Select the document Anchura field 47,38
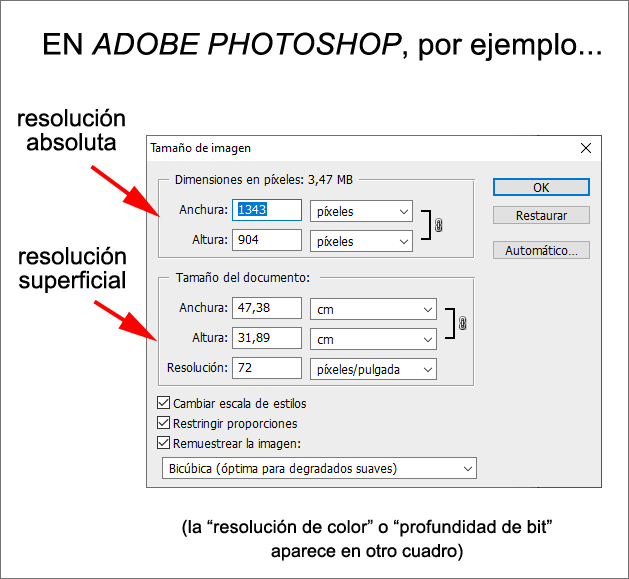629x579 pixels. tap(266, 309)
